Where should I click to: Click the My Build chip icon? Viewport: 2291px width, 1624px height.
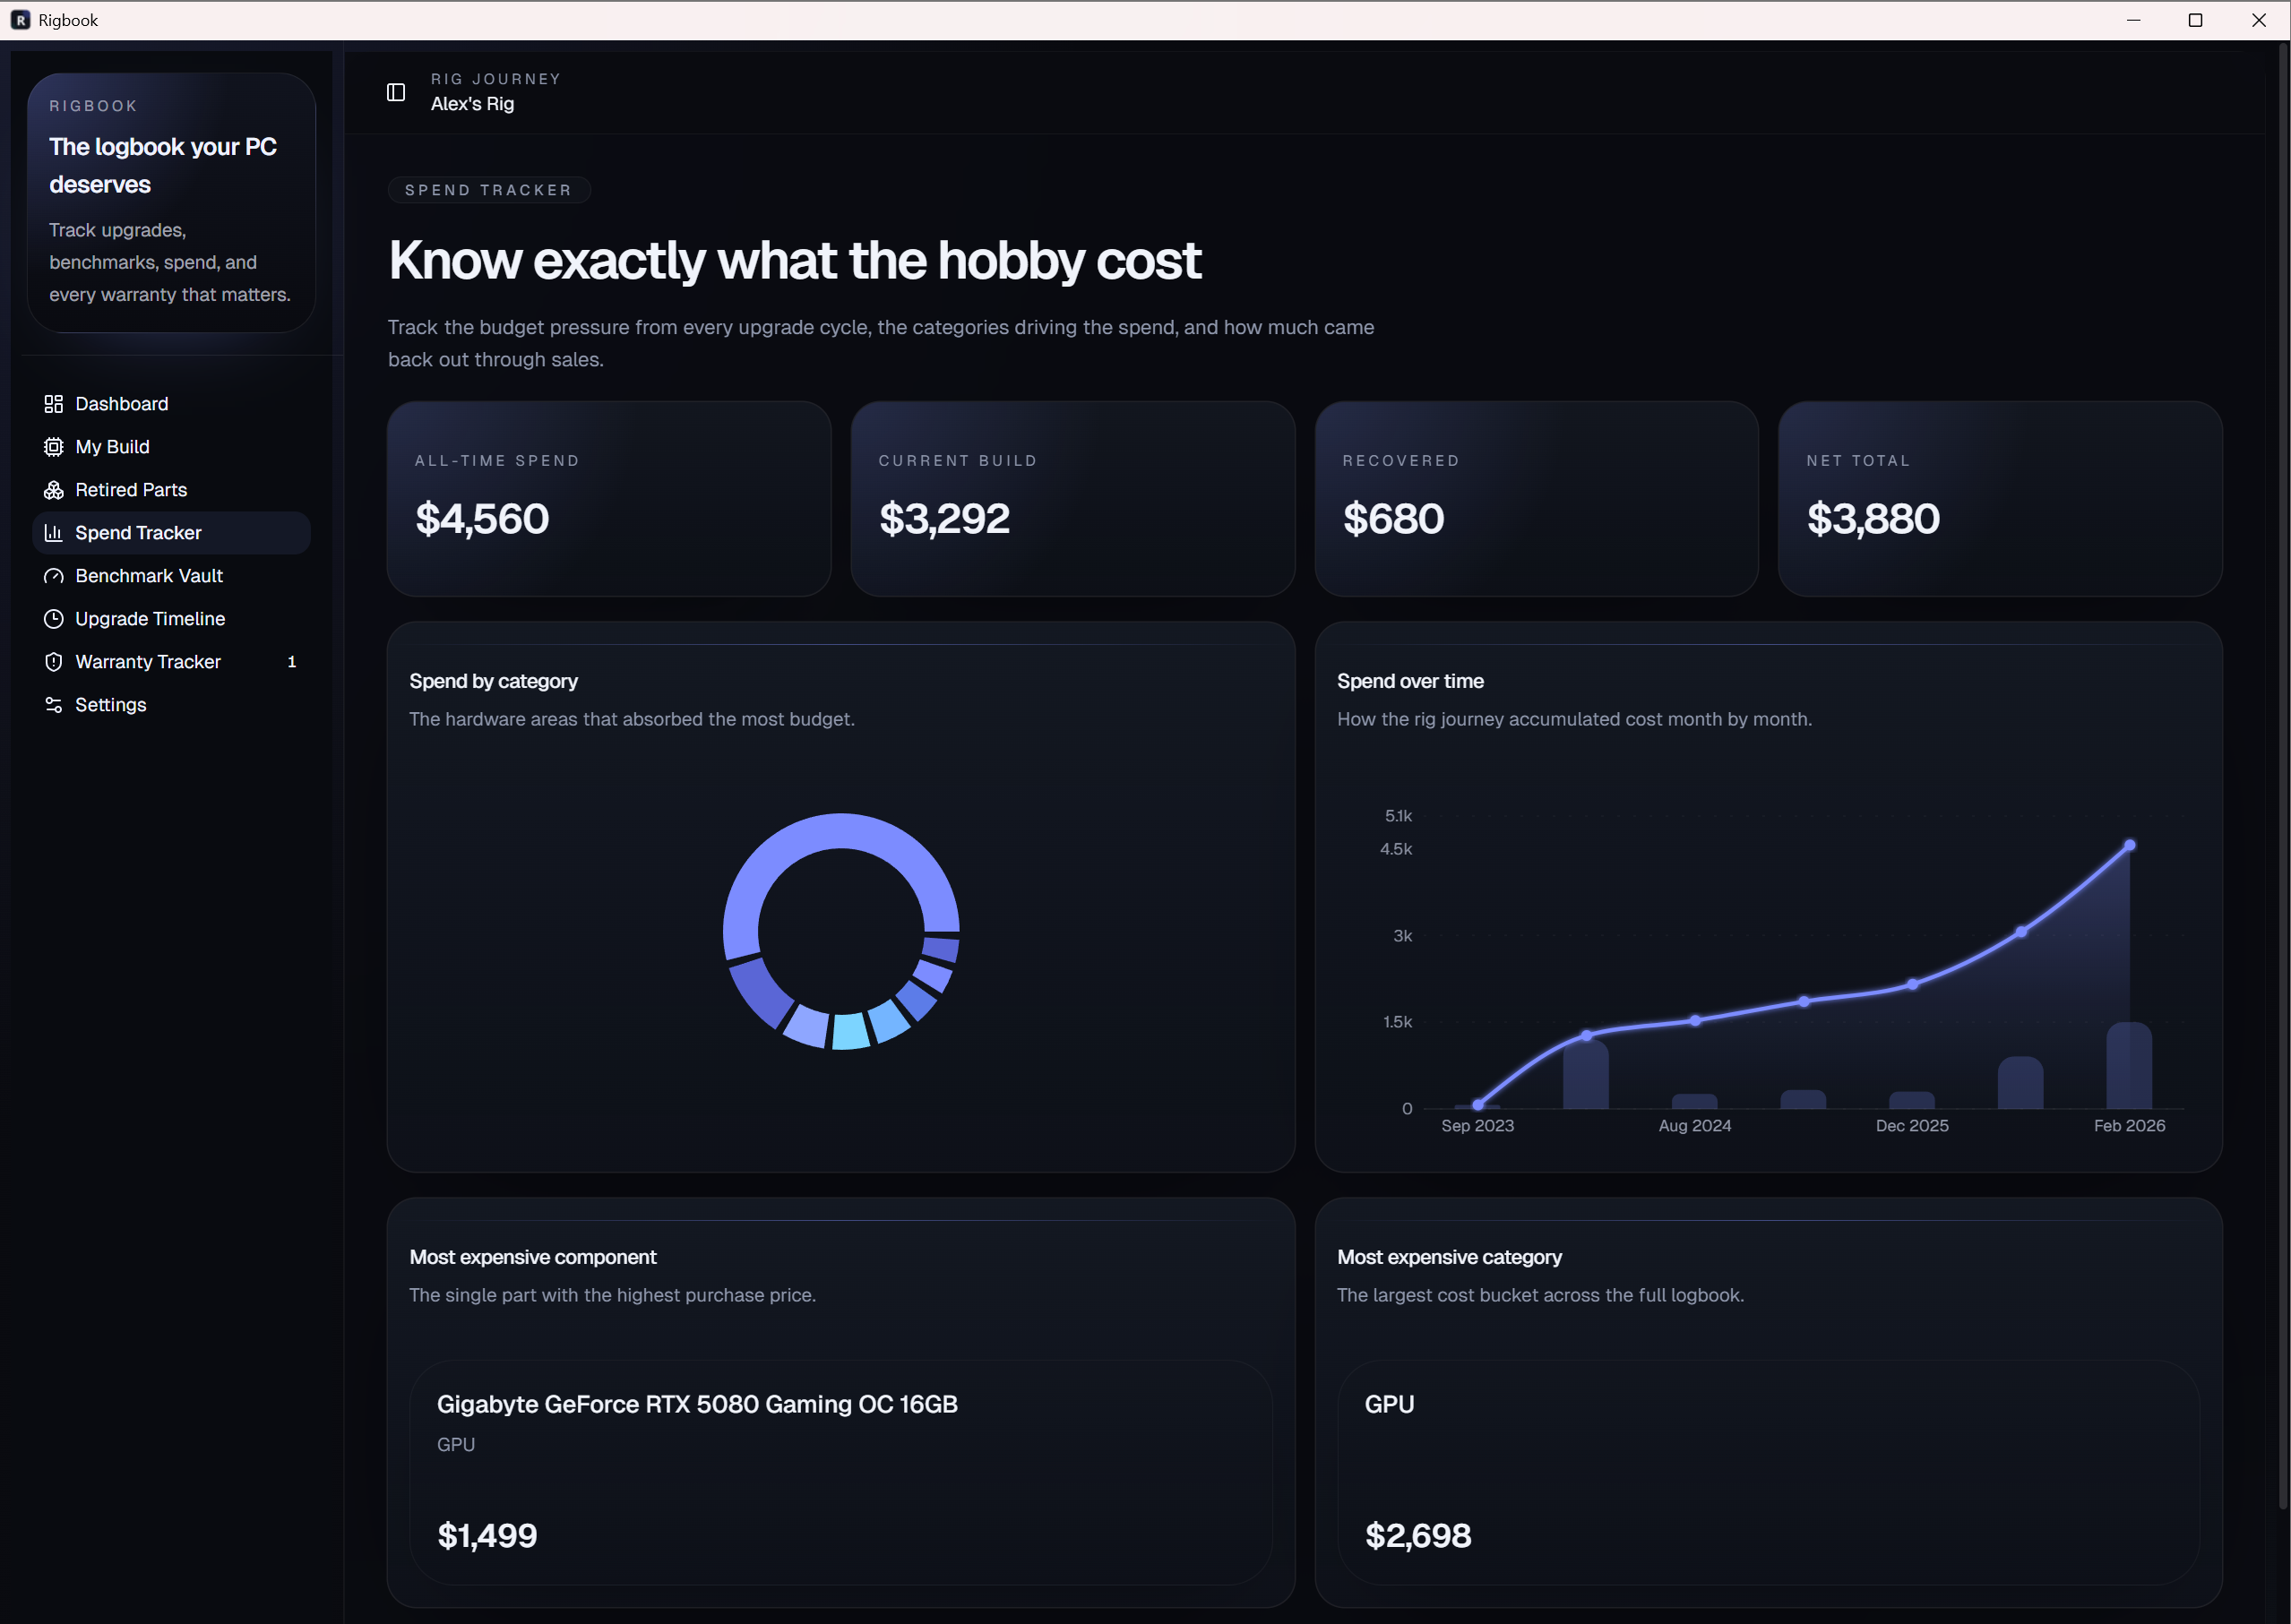pos(54,447)
